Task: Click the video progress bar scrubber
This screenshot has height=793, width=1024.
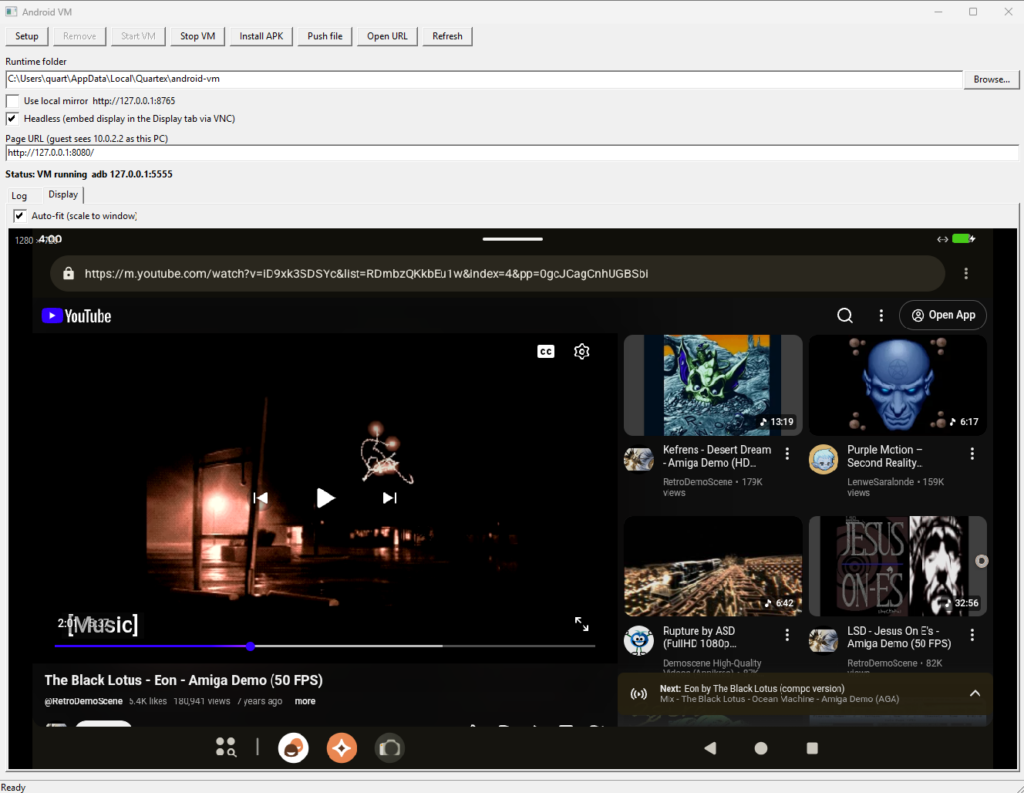Action: pos(251,646)
